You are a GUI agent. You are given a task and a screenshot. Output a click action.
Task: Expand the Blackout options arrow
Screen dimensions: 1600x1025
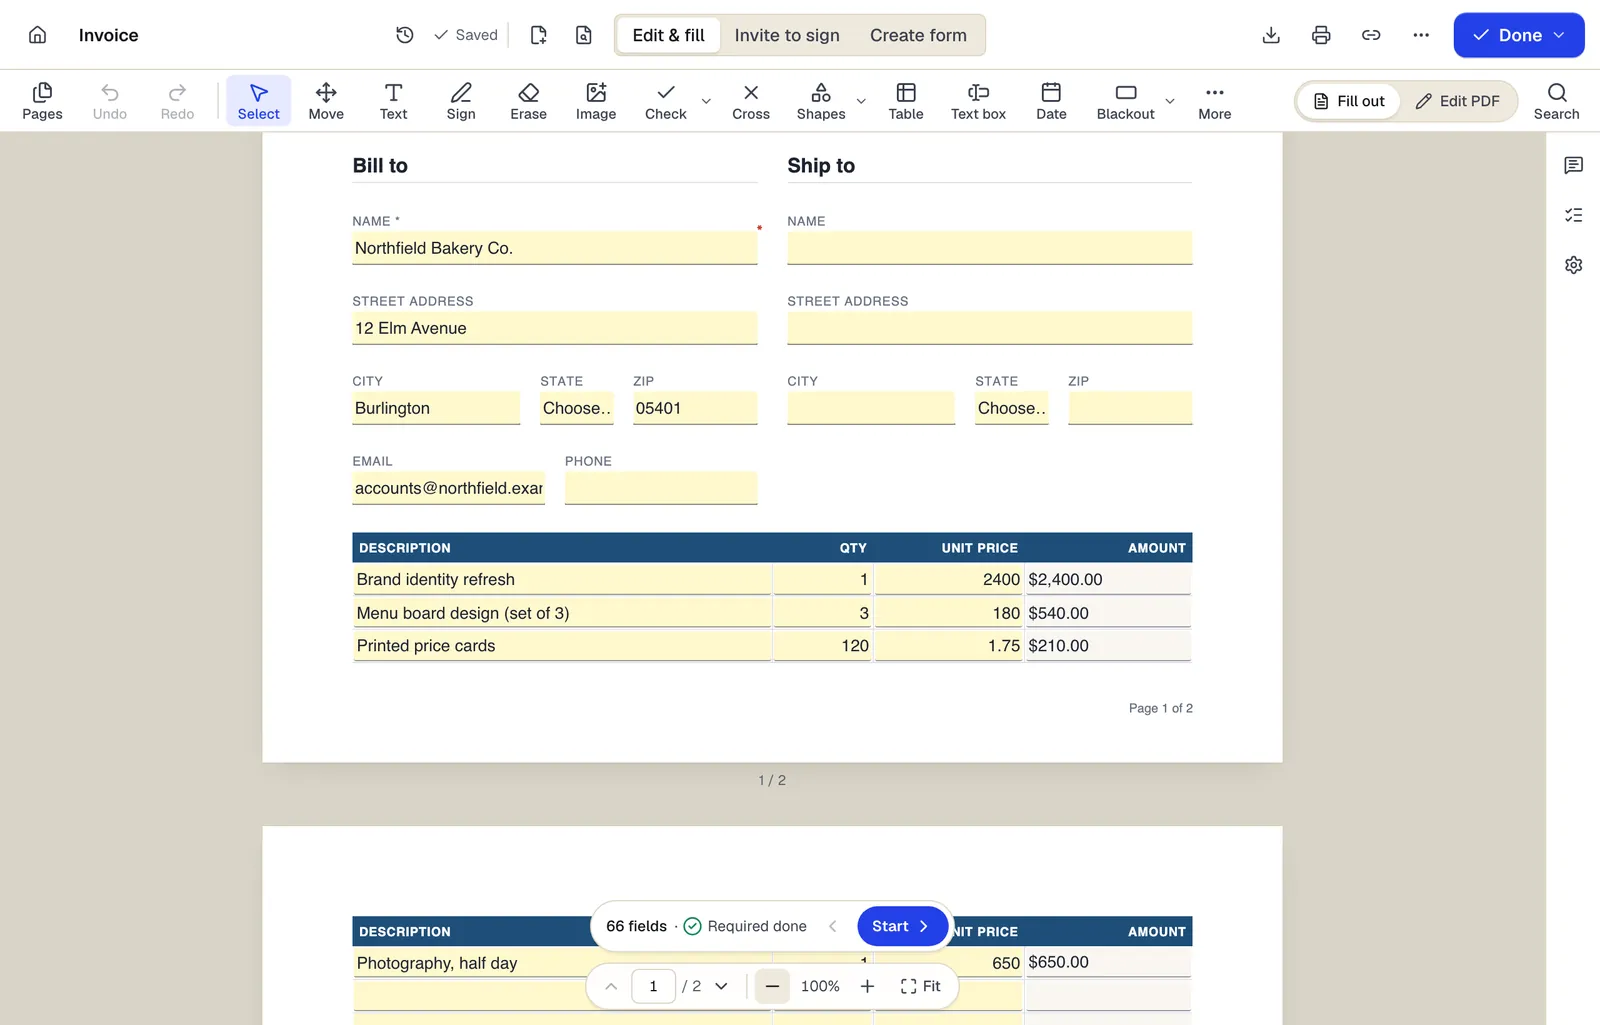click(x=1170, y=101)
